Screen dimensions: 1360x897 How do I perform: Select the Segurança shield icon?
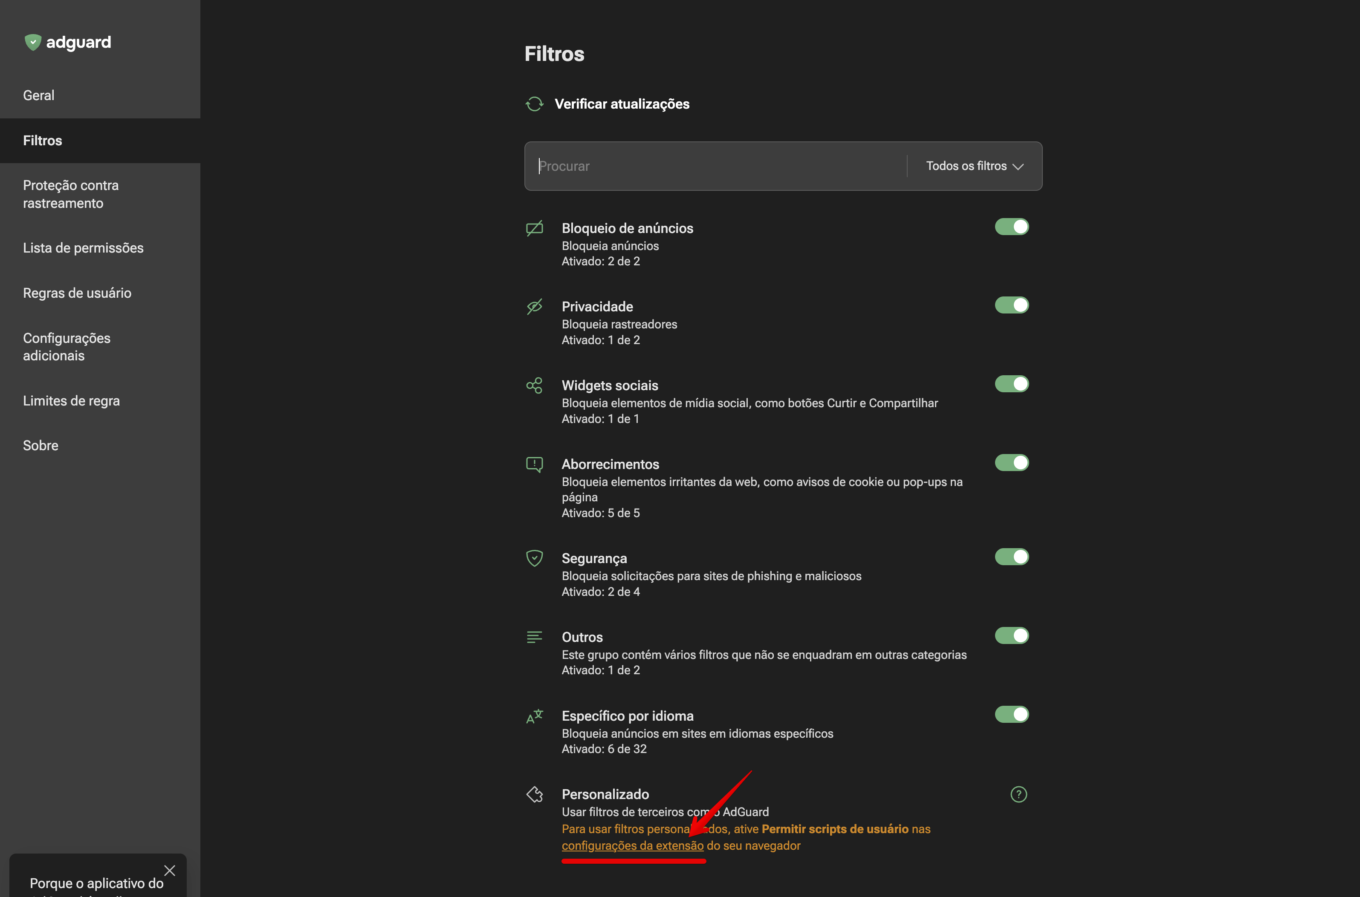tap(534, 557)
